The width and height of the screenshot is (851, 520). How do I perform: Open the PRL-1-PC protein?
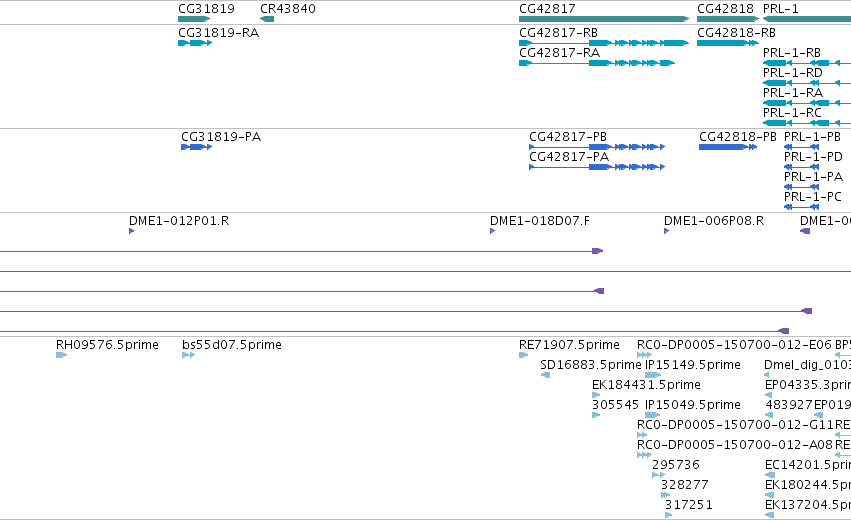[812, 197]
